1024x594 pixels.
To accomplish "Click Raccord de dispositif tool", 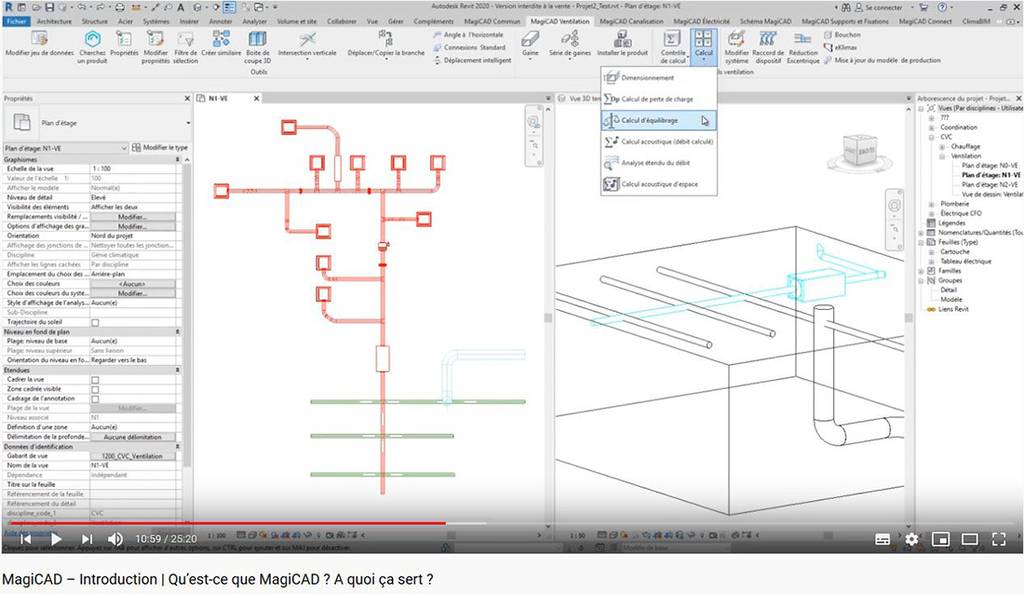I will [768, 46].
